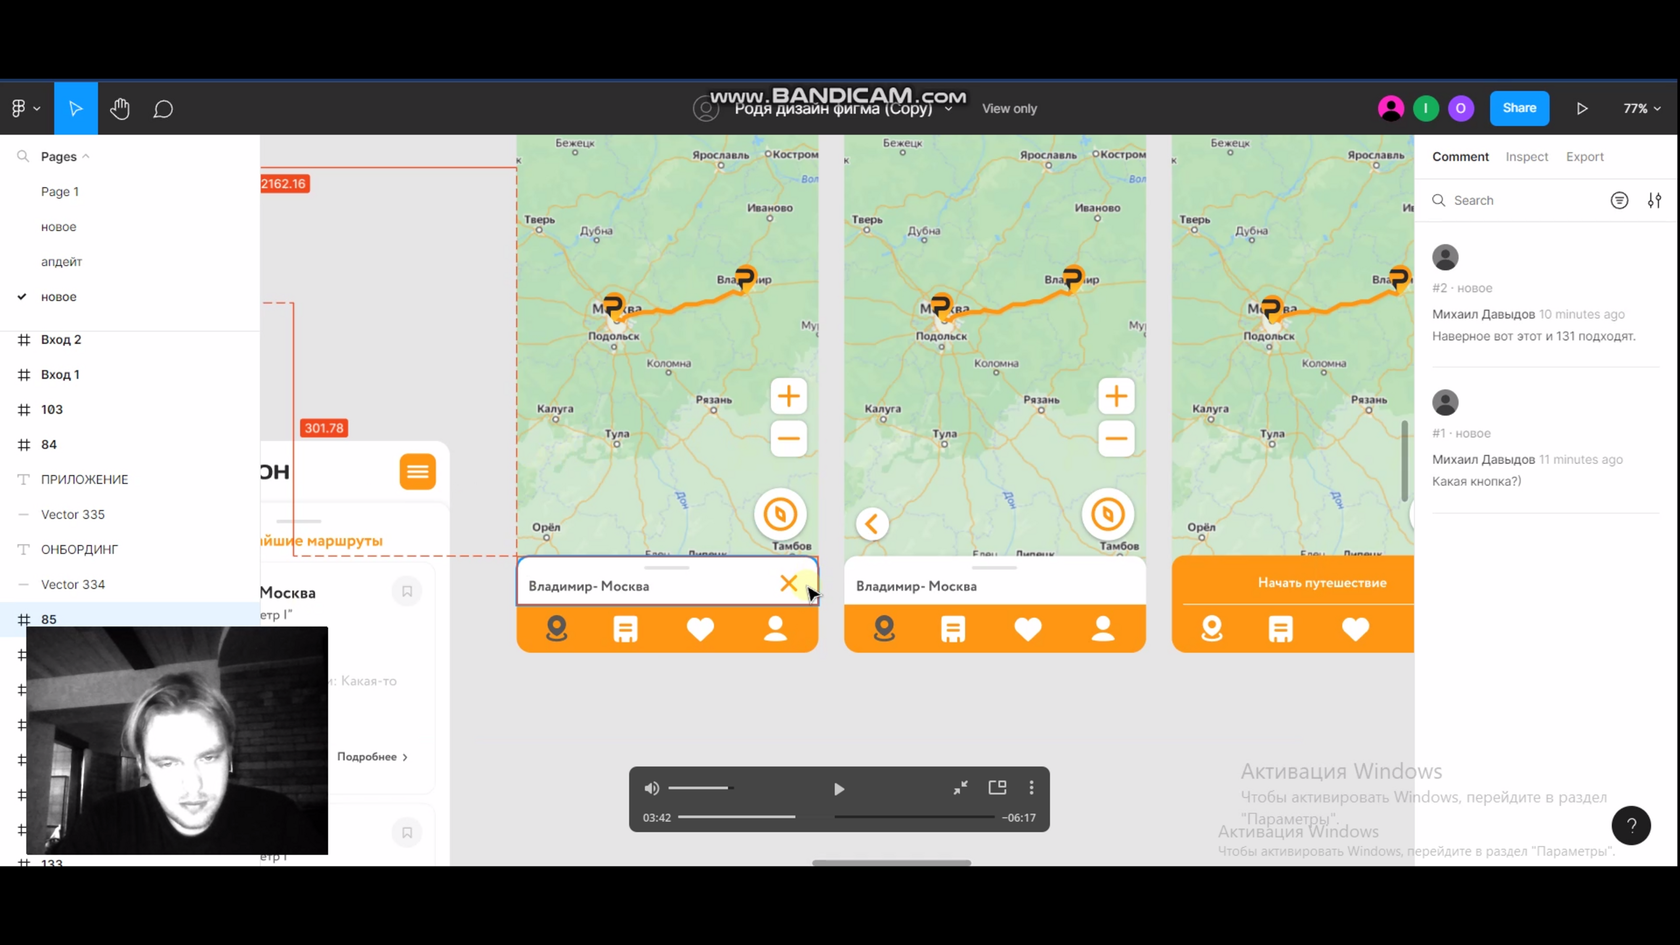Select the ОНБОРДИНГ text layer
The image size is (1680, 945).
point(80,549)
